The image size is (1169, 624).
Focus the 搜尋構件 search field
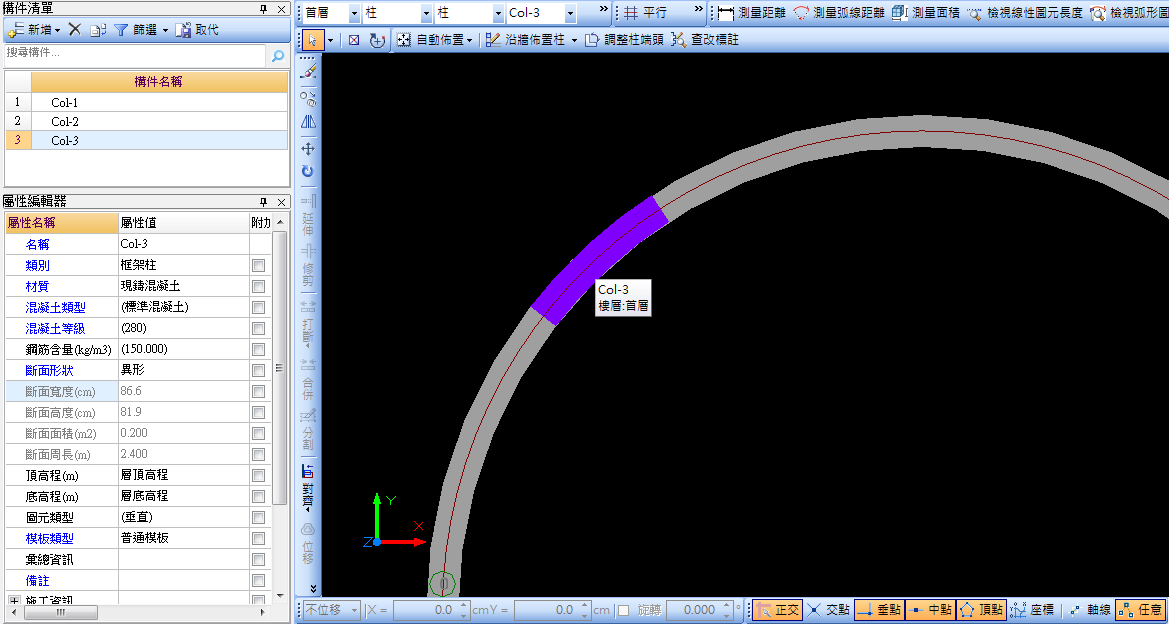pyautogui.click(x=134, y=54)
